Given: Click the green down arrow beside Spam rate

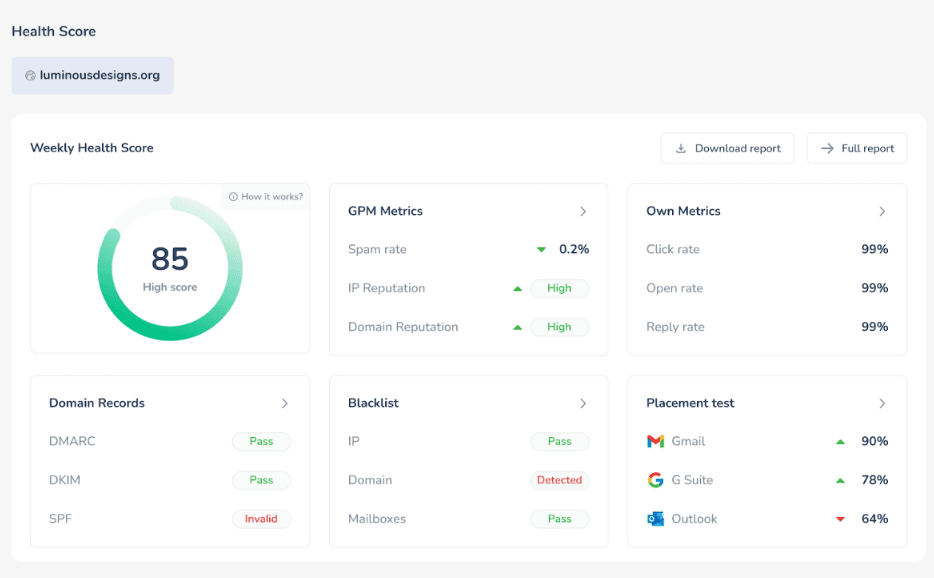Looking at the screenshot, I should click(541, 249).
